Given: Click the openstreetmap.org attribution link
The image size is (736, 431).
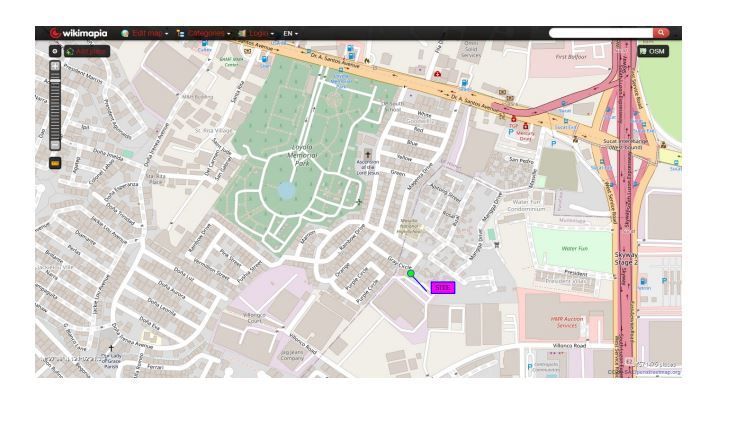Looking at the screenshot, I should tap(656, 372).
